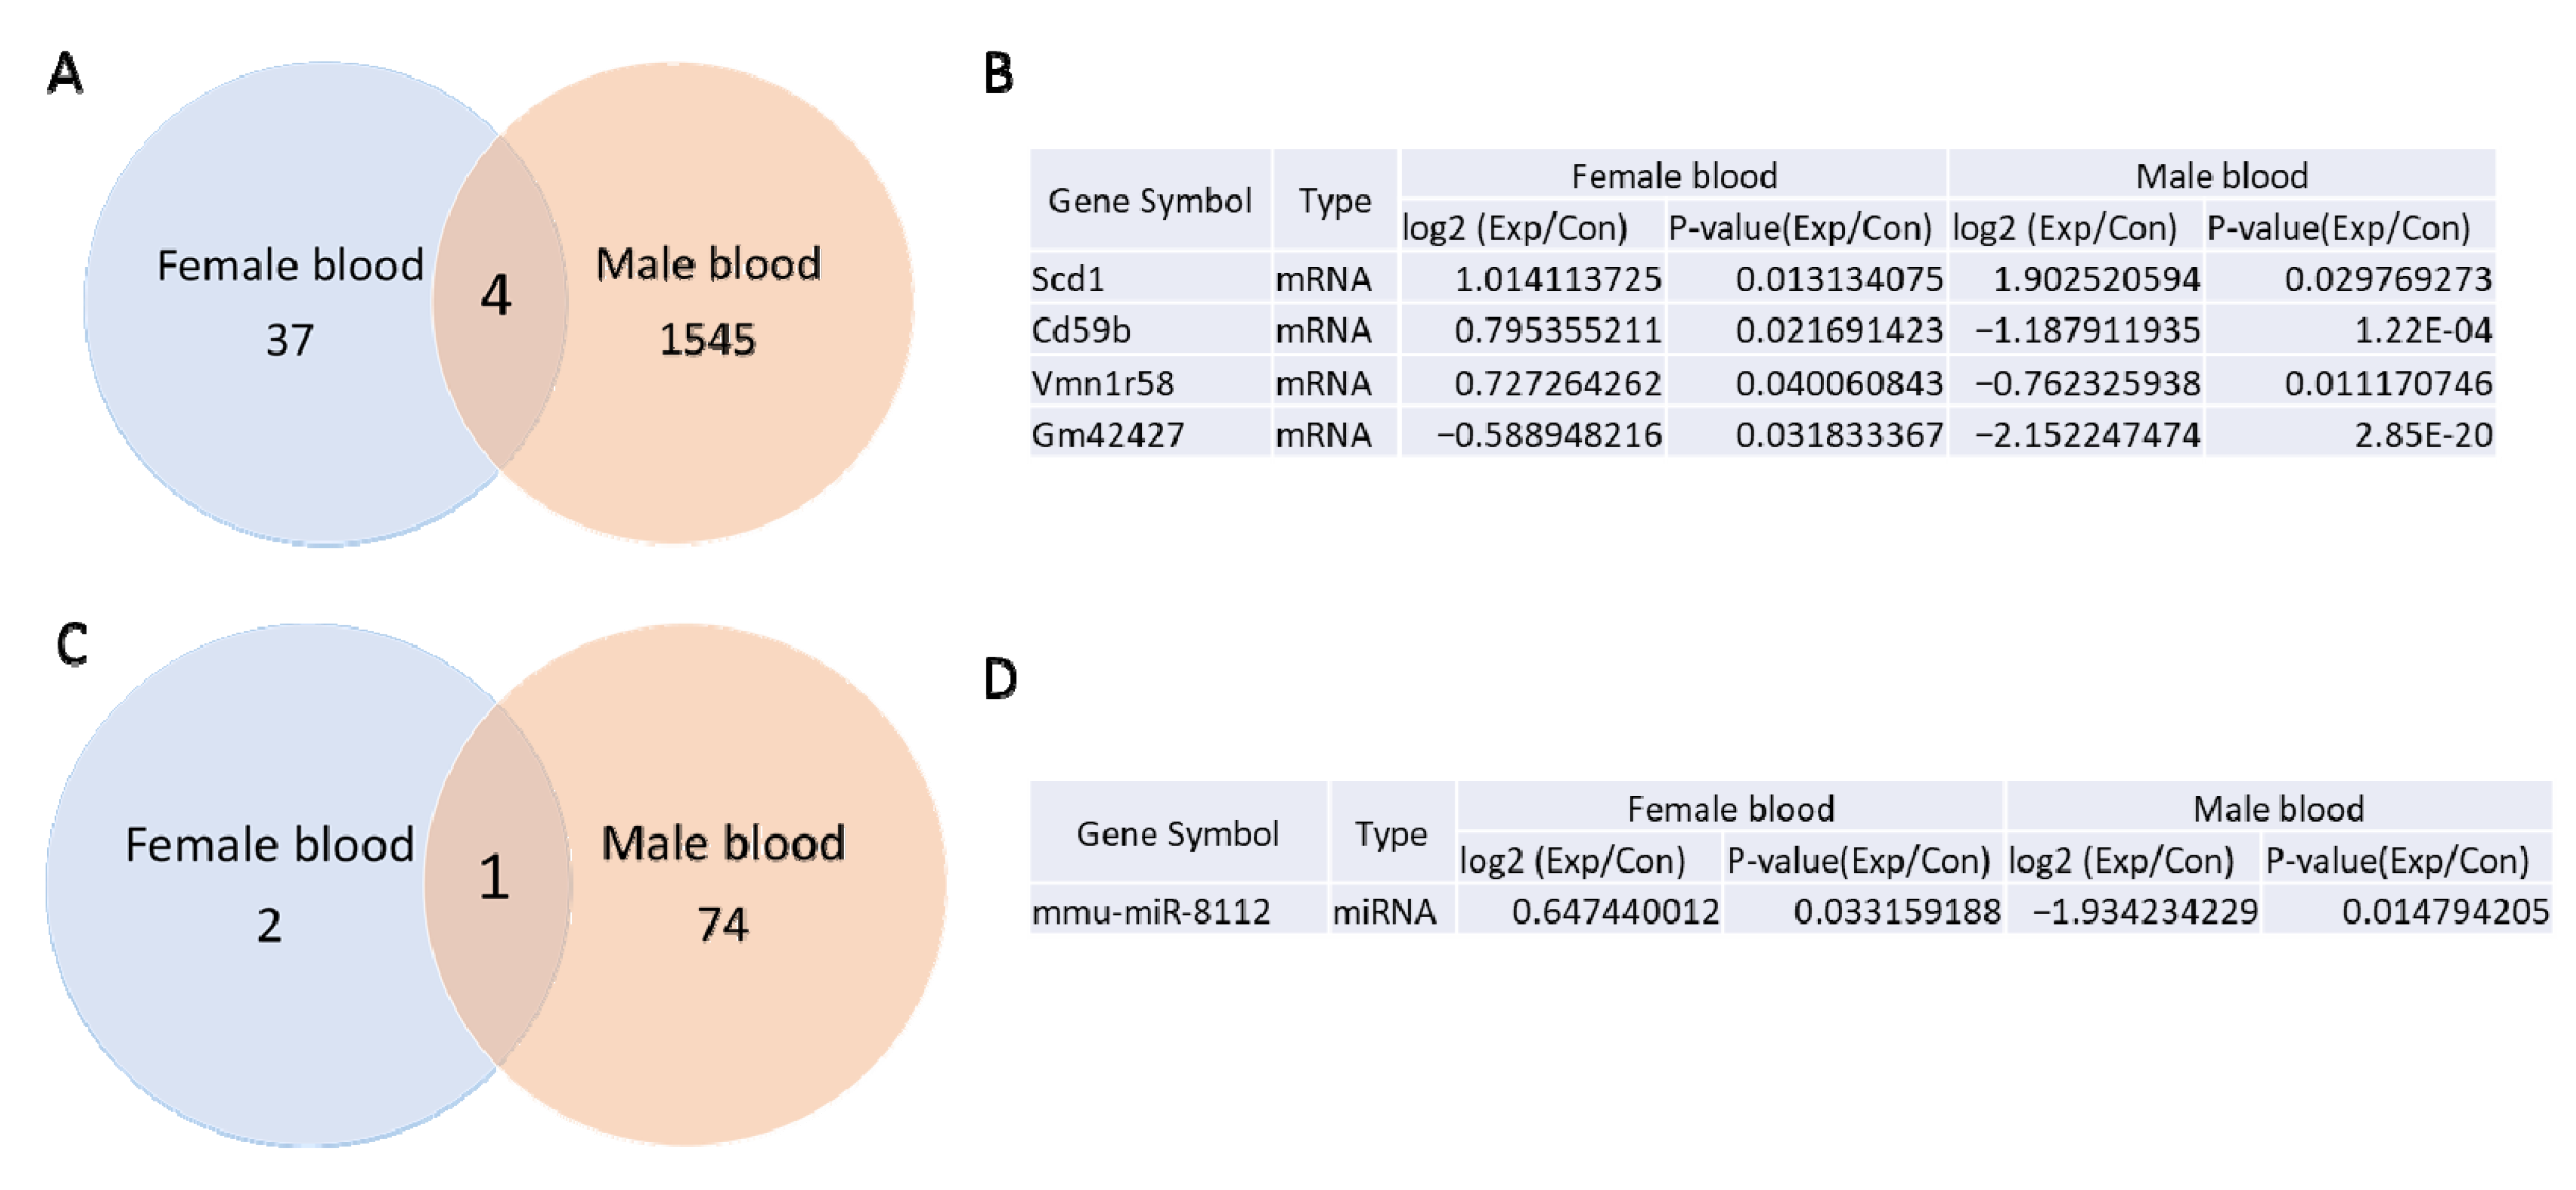Select the Cd59b gene symbol cell
The height and width of the screenshot is (1190, 2576).
[x=1081, y=331]
